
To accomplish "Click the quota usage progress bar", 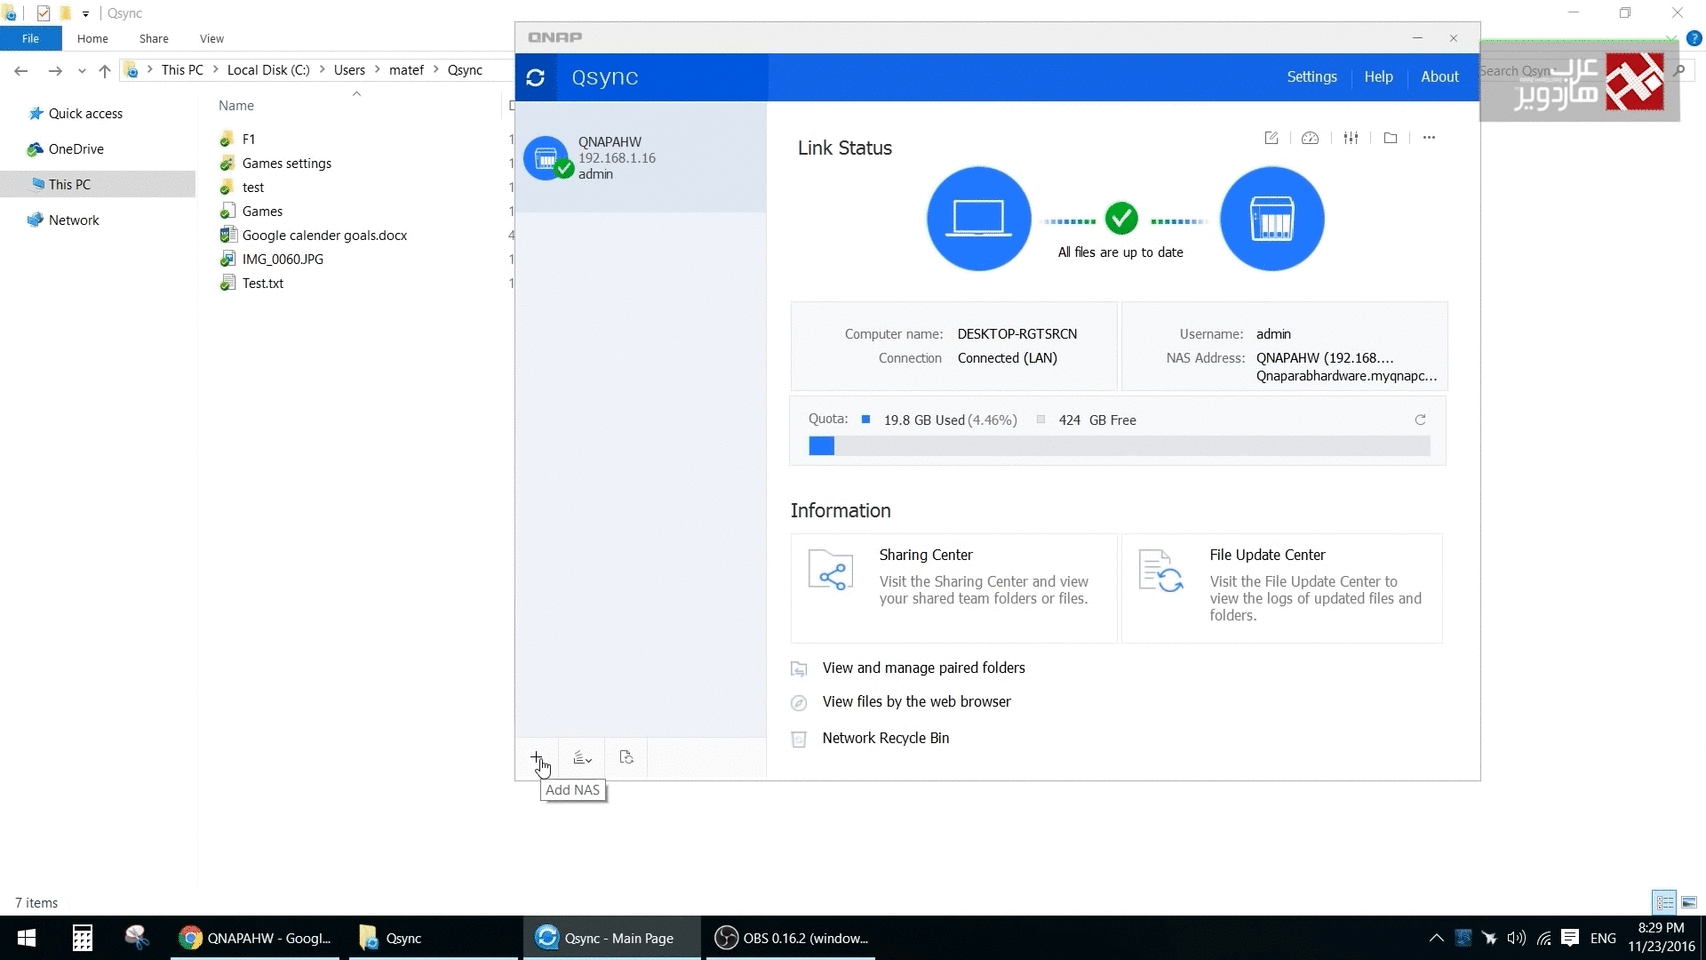I will pyautogui.click(x=1119, y=446).
